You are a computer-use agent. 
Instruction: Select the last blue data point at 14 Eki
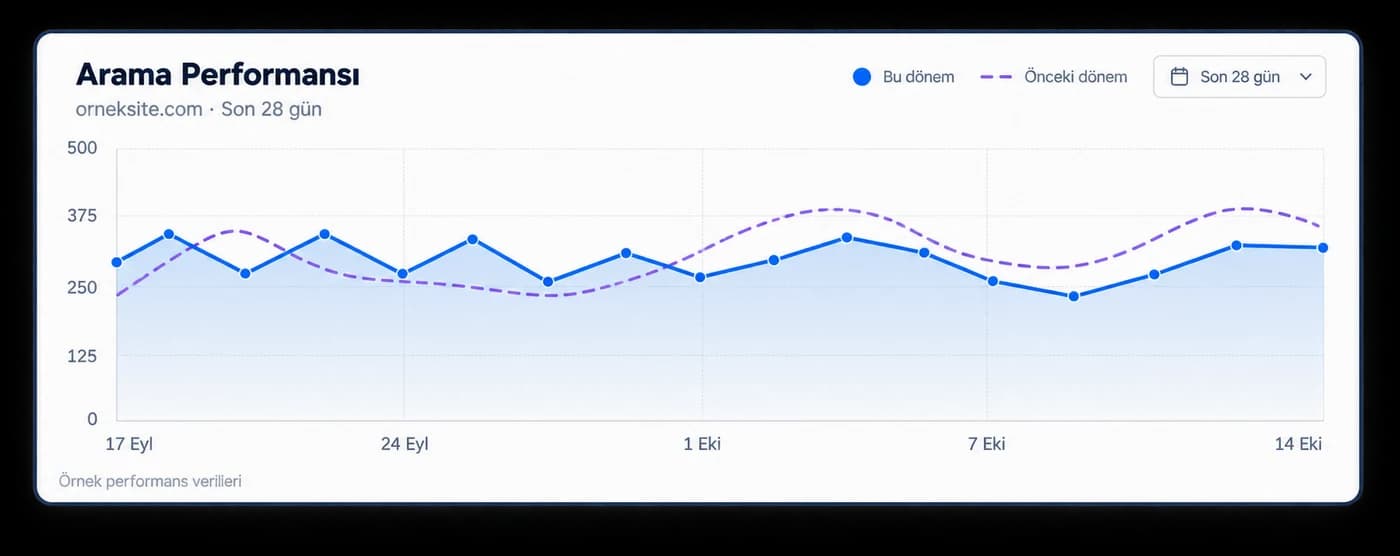[1323, 247]
